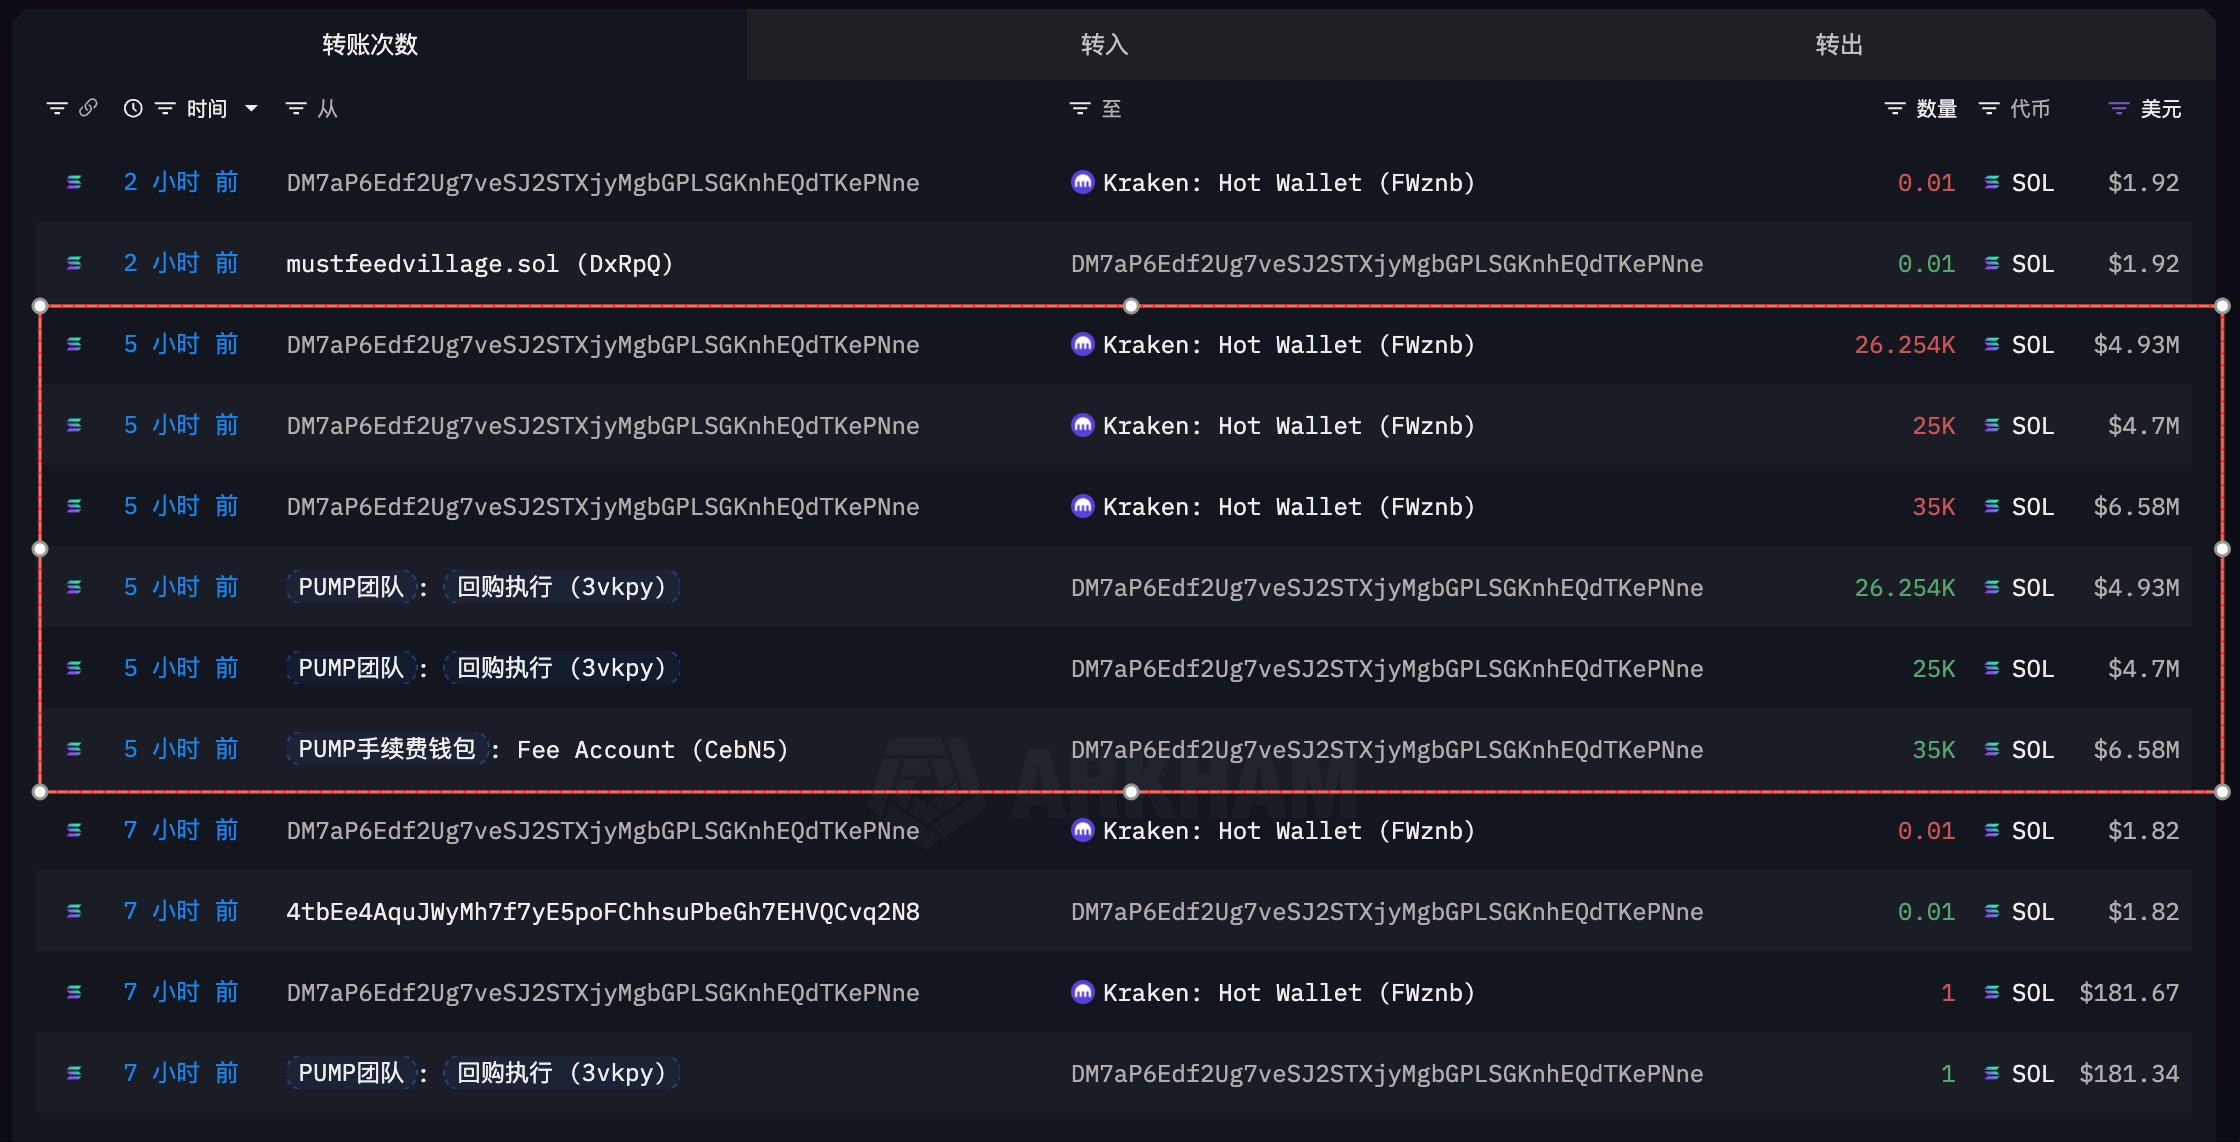Screen dimensions: 2240x1142
Task: Click the green 26.254K amount
Action: [x=1905, y=588]
